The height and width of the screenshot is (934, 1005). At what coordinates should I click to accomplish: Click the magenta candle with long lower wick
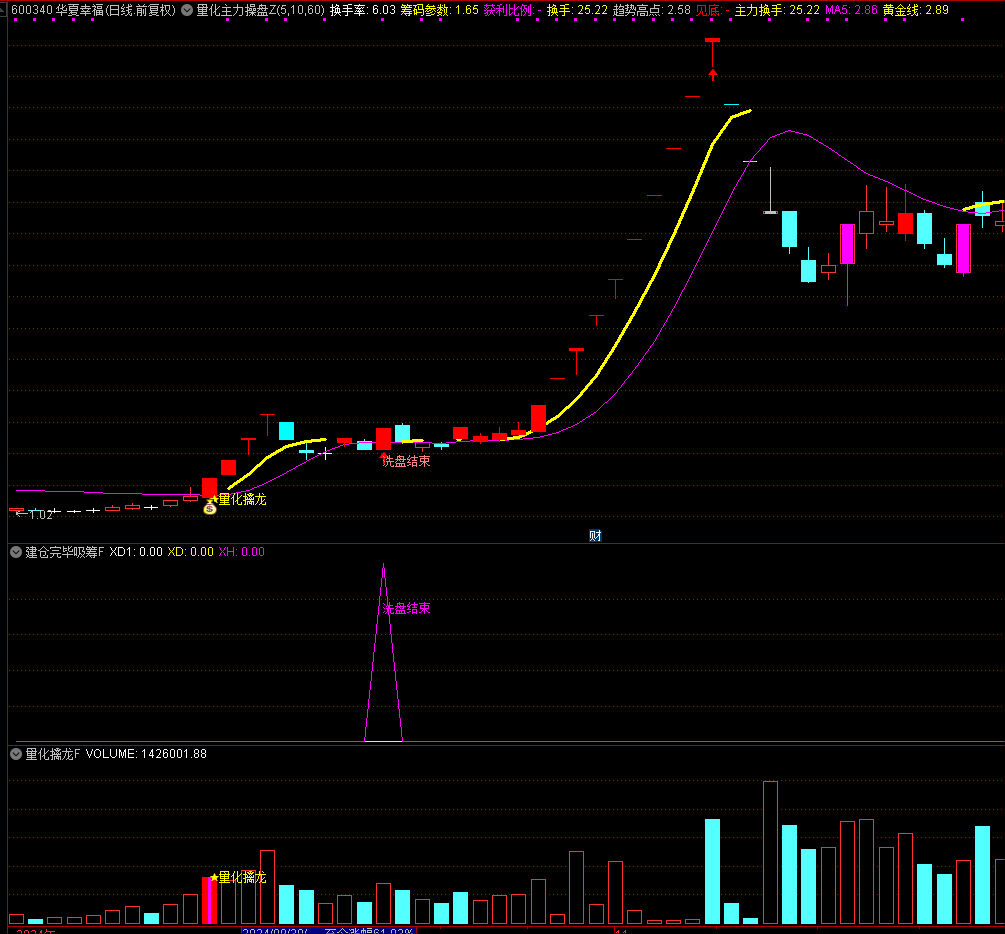coord(847,244)
